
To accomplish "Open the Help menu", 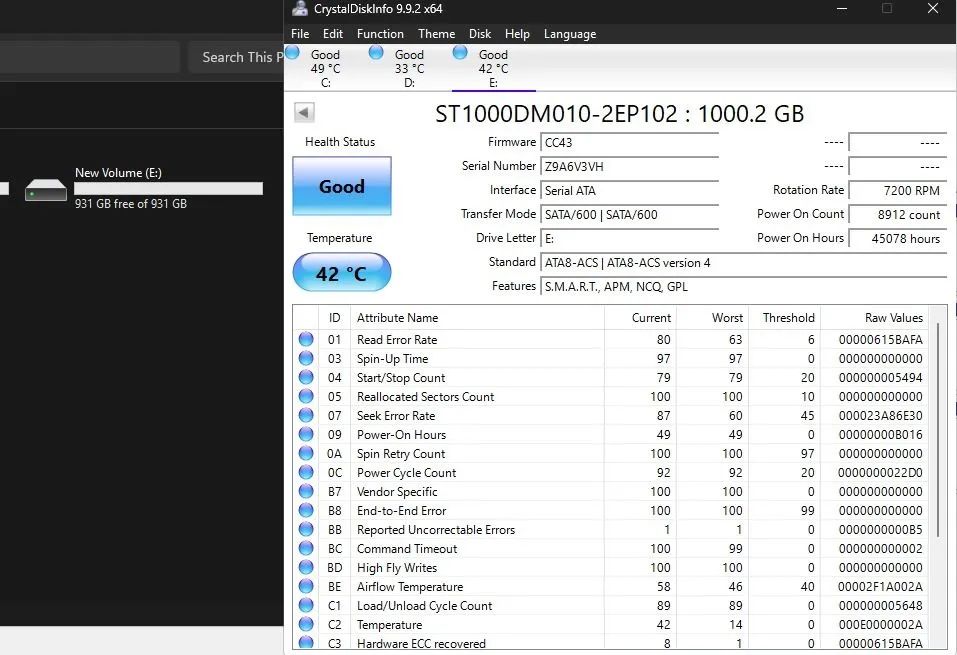I will point(517,34).
